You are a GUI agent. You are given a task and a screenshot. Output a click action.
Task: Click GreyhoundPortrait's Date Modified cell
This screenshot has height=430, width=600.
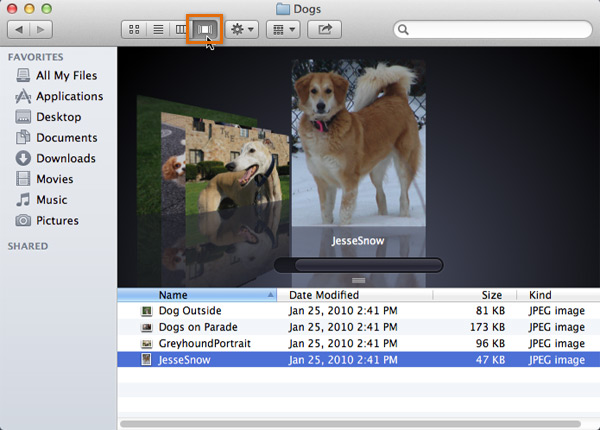[343, 344]
